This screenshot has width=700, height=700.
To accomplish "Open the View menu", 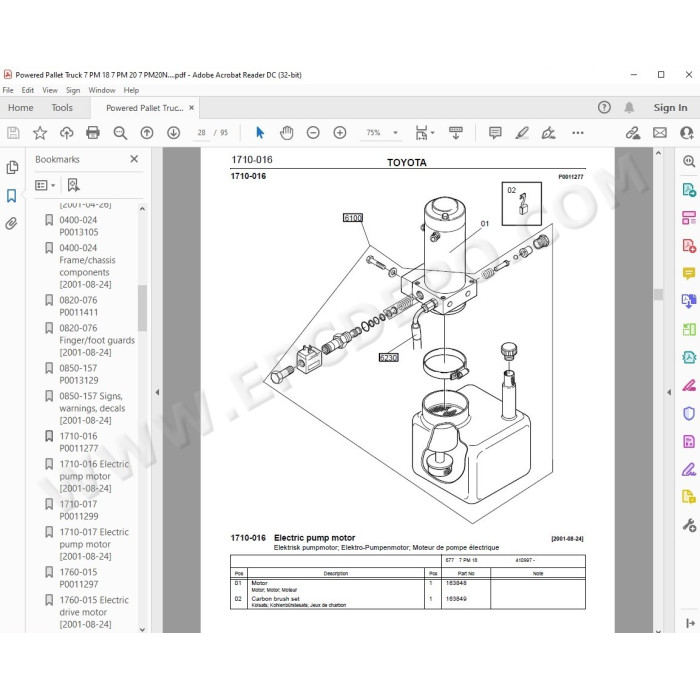I will [x=50, y=90].
